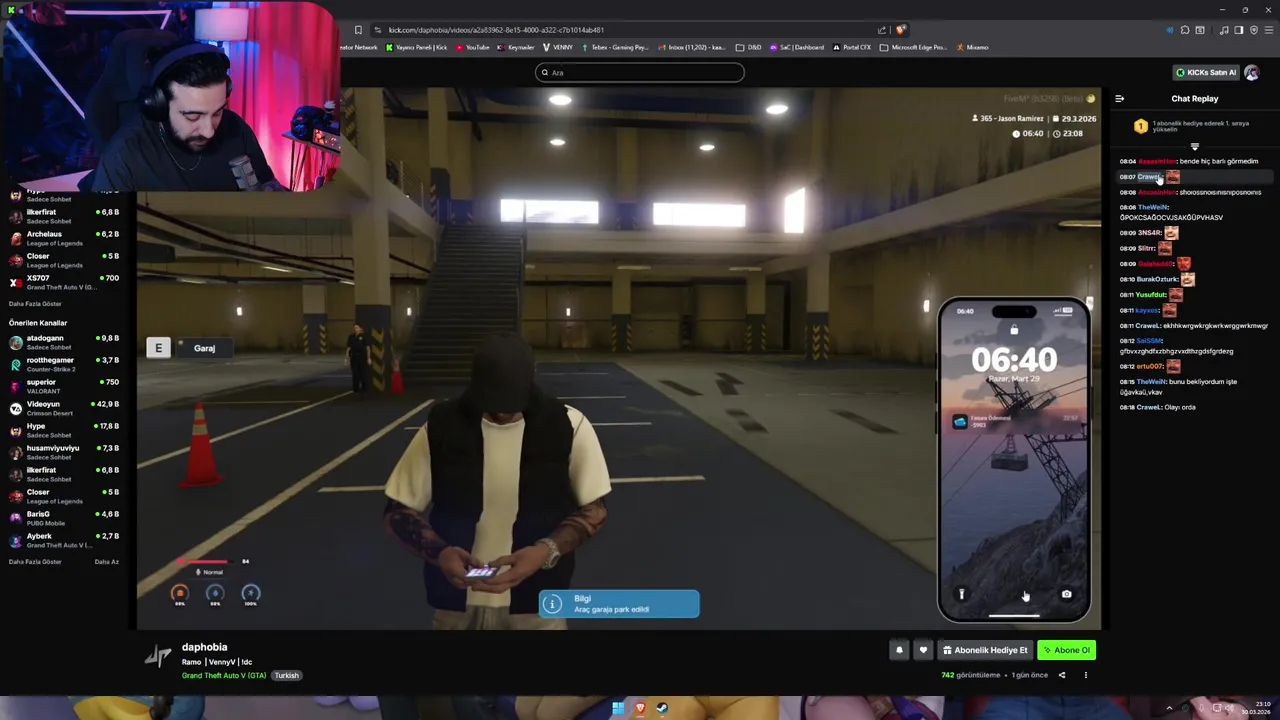Click the emote in 3NS4R's message
The height and width of the screenshot is (720, 1280).
coord(1171,233)
